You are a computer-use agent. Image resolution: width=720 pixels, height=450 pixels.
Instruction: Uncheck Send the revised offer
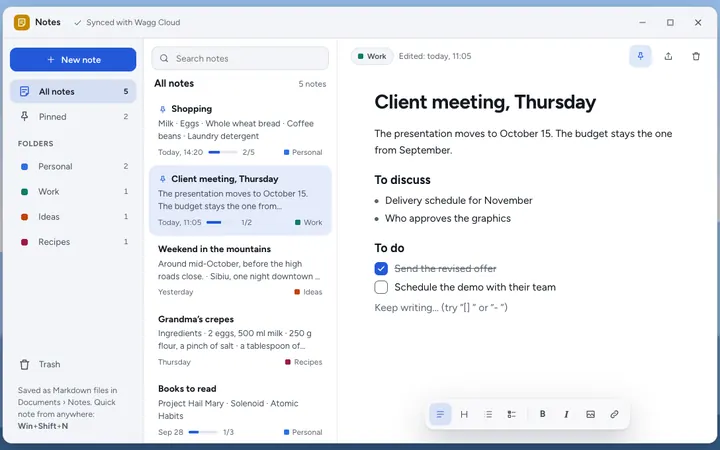(381, 269)
